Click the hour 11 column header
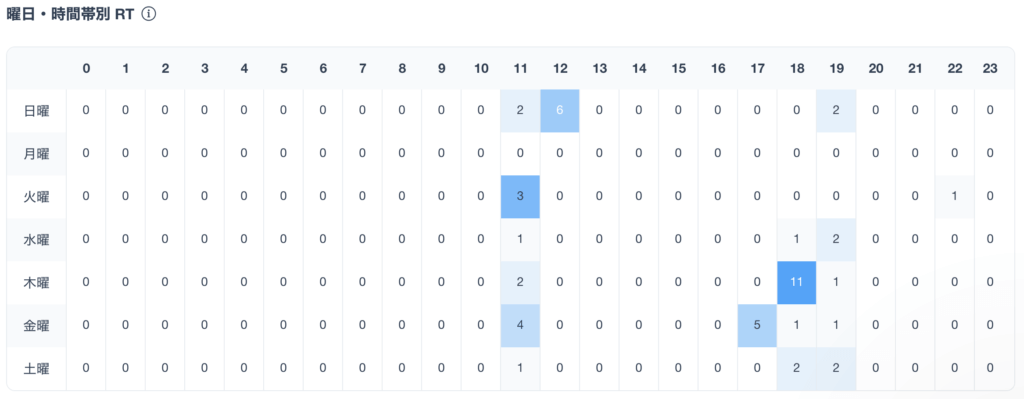This screenshot has width=1024, height=399. (520, 68)
